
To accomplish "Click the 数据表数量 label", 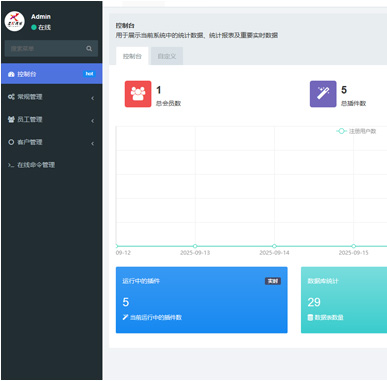I will click(x=329, y=317).
